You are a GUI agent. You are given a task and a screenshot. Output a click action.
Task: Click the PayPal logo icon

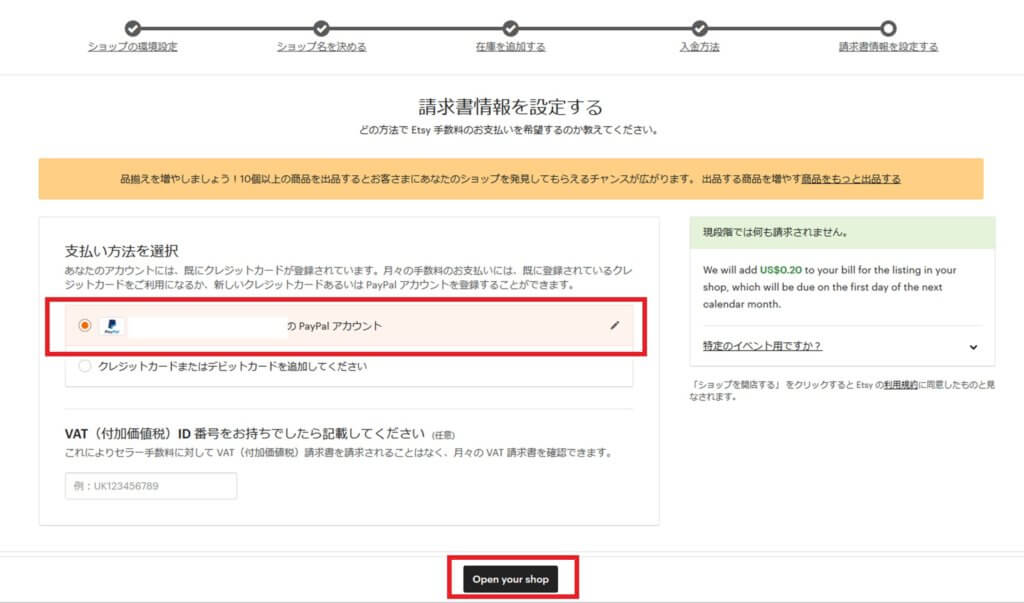[112, 325]
